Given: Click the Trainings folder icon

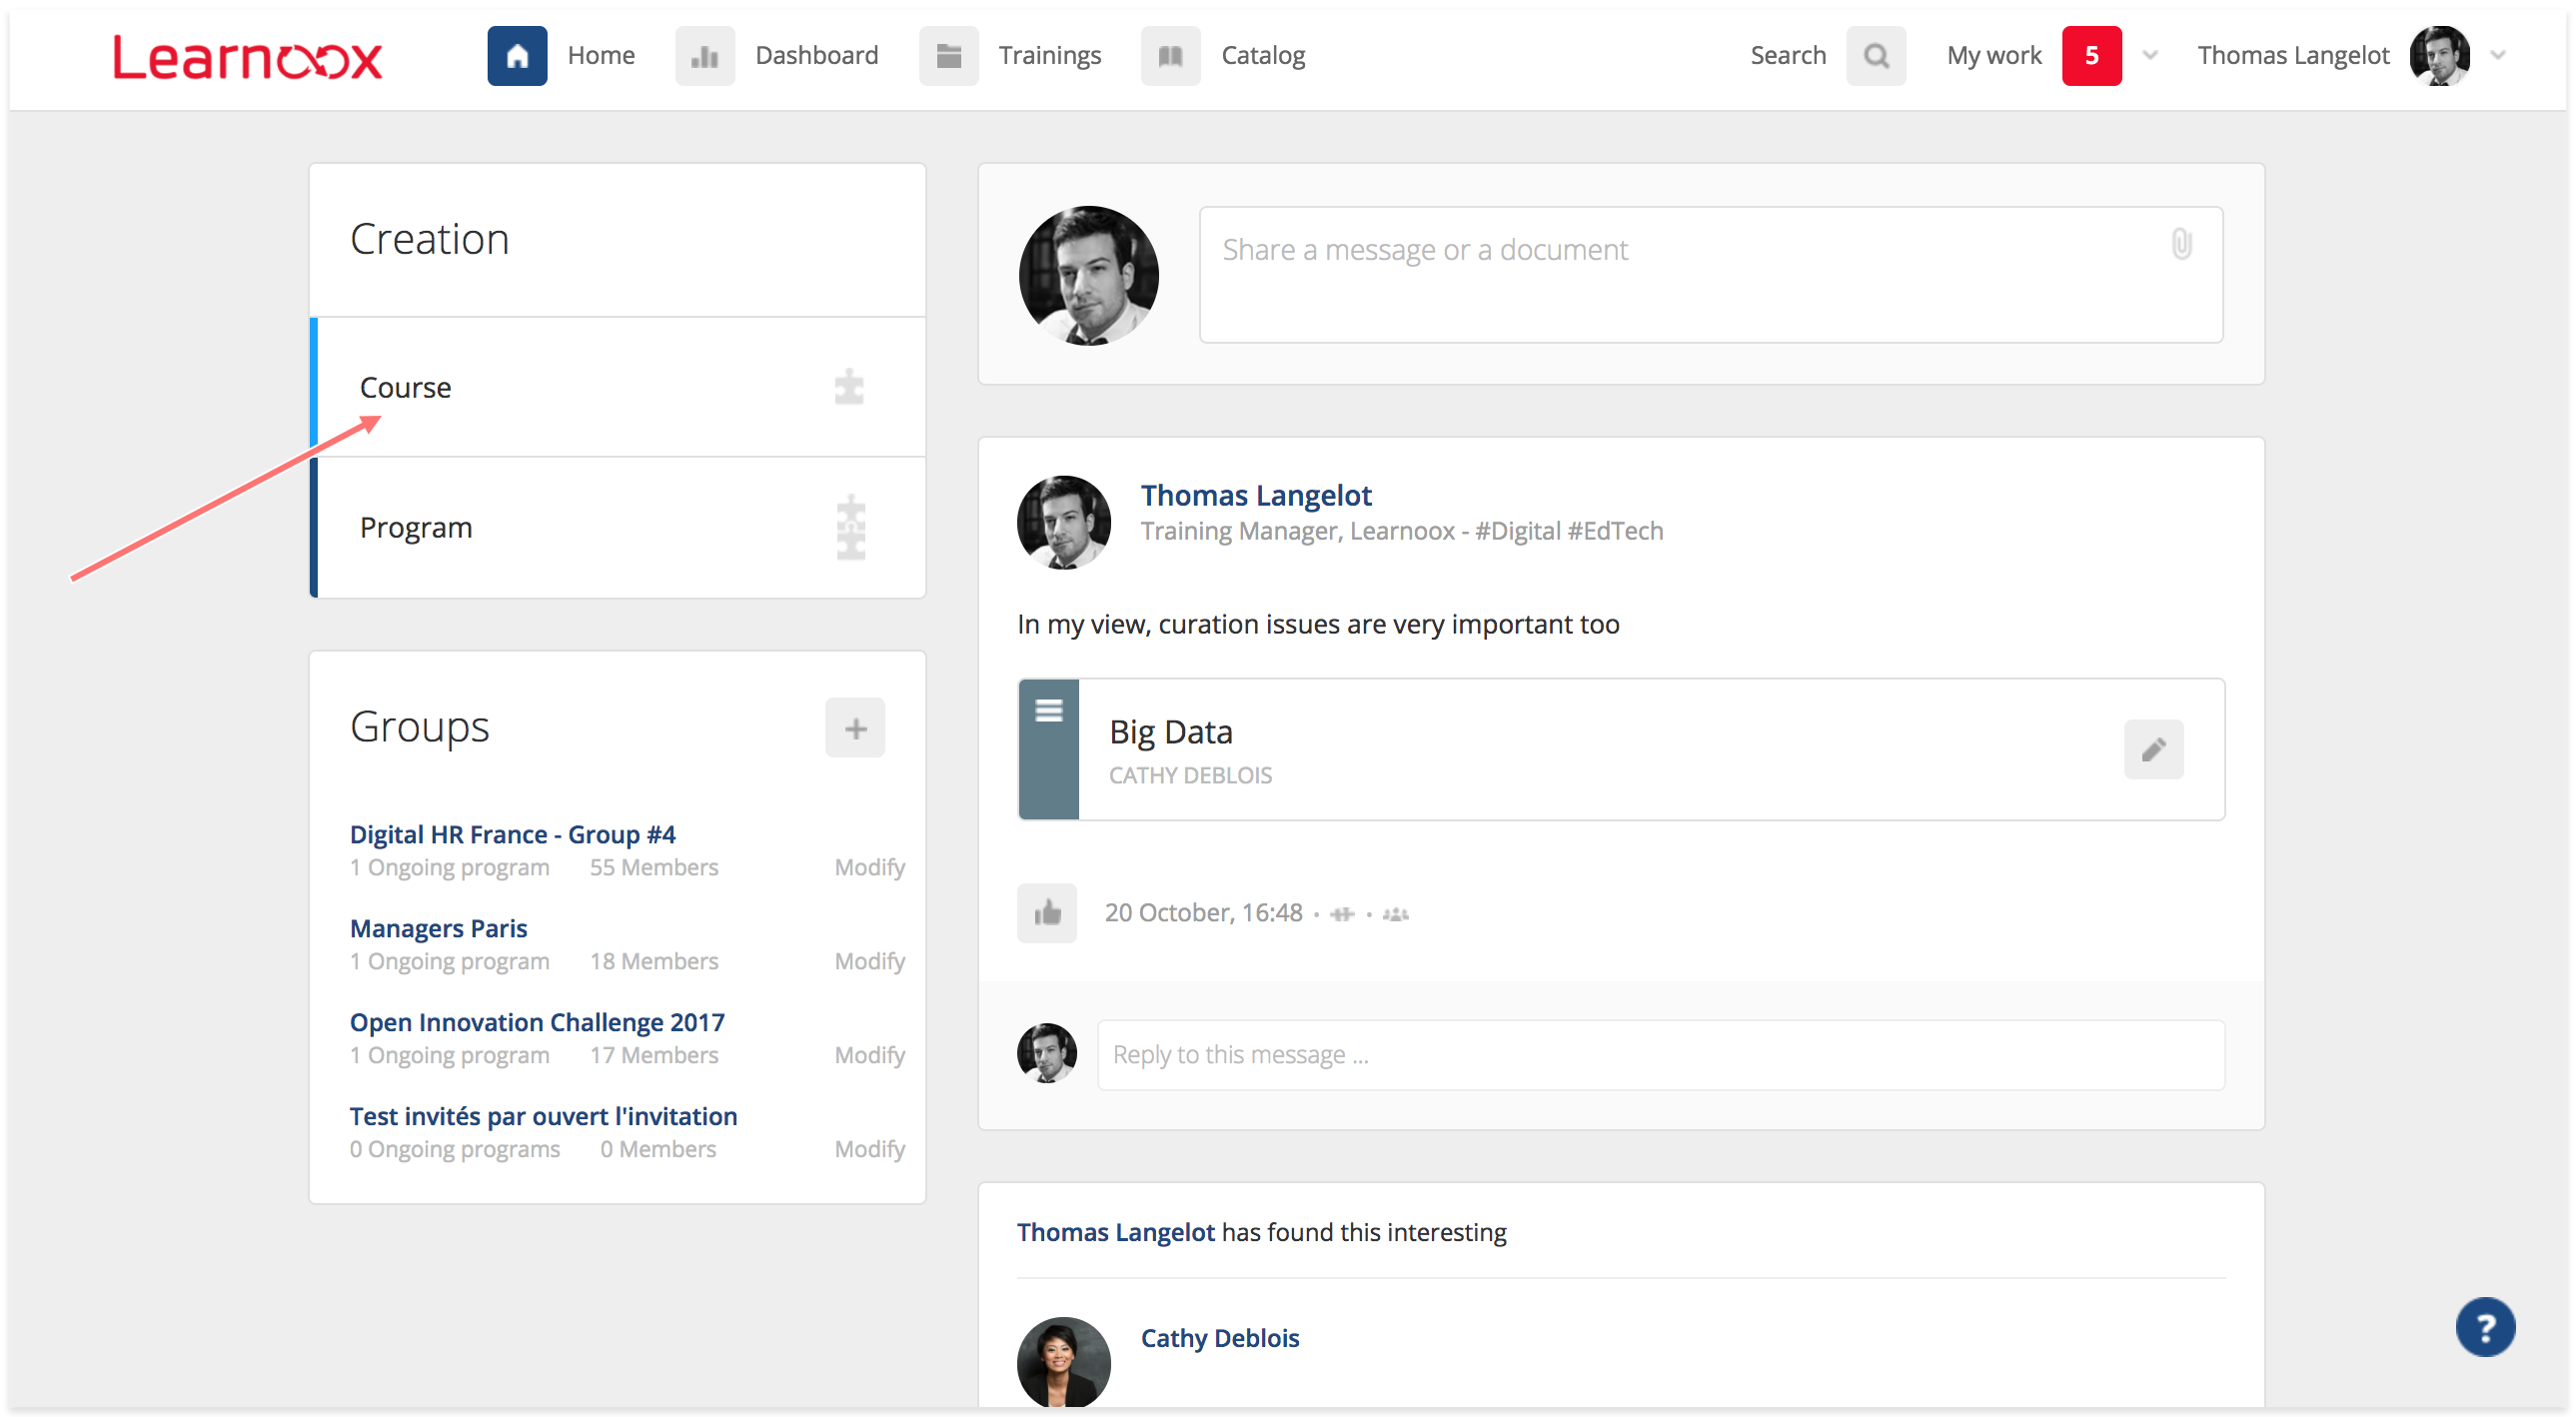Looking at the screenshot, I should point(948,56).
